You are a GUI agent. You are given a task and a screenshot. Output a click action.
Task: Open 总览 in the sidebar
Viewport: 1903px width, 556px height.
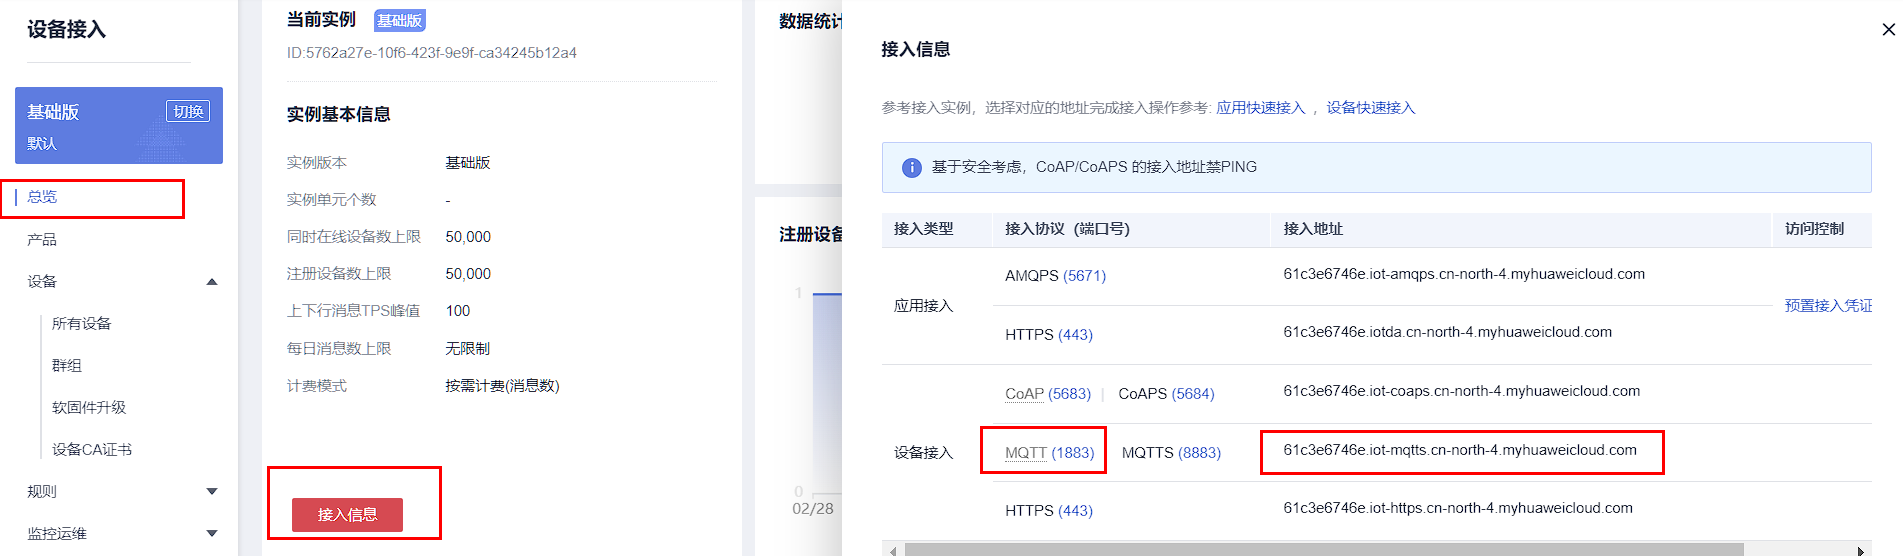43,197
